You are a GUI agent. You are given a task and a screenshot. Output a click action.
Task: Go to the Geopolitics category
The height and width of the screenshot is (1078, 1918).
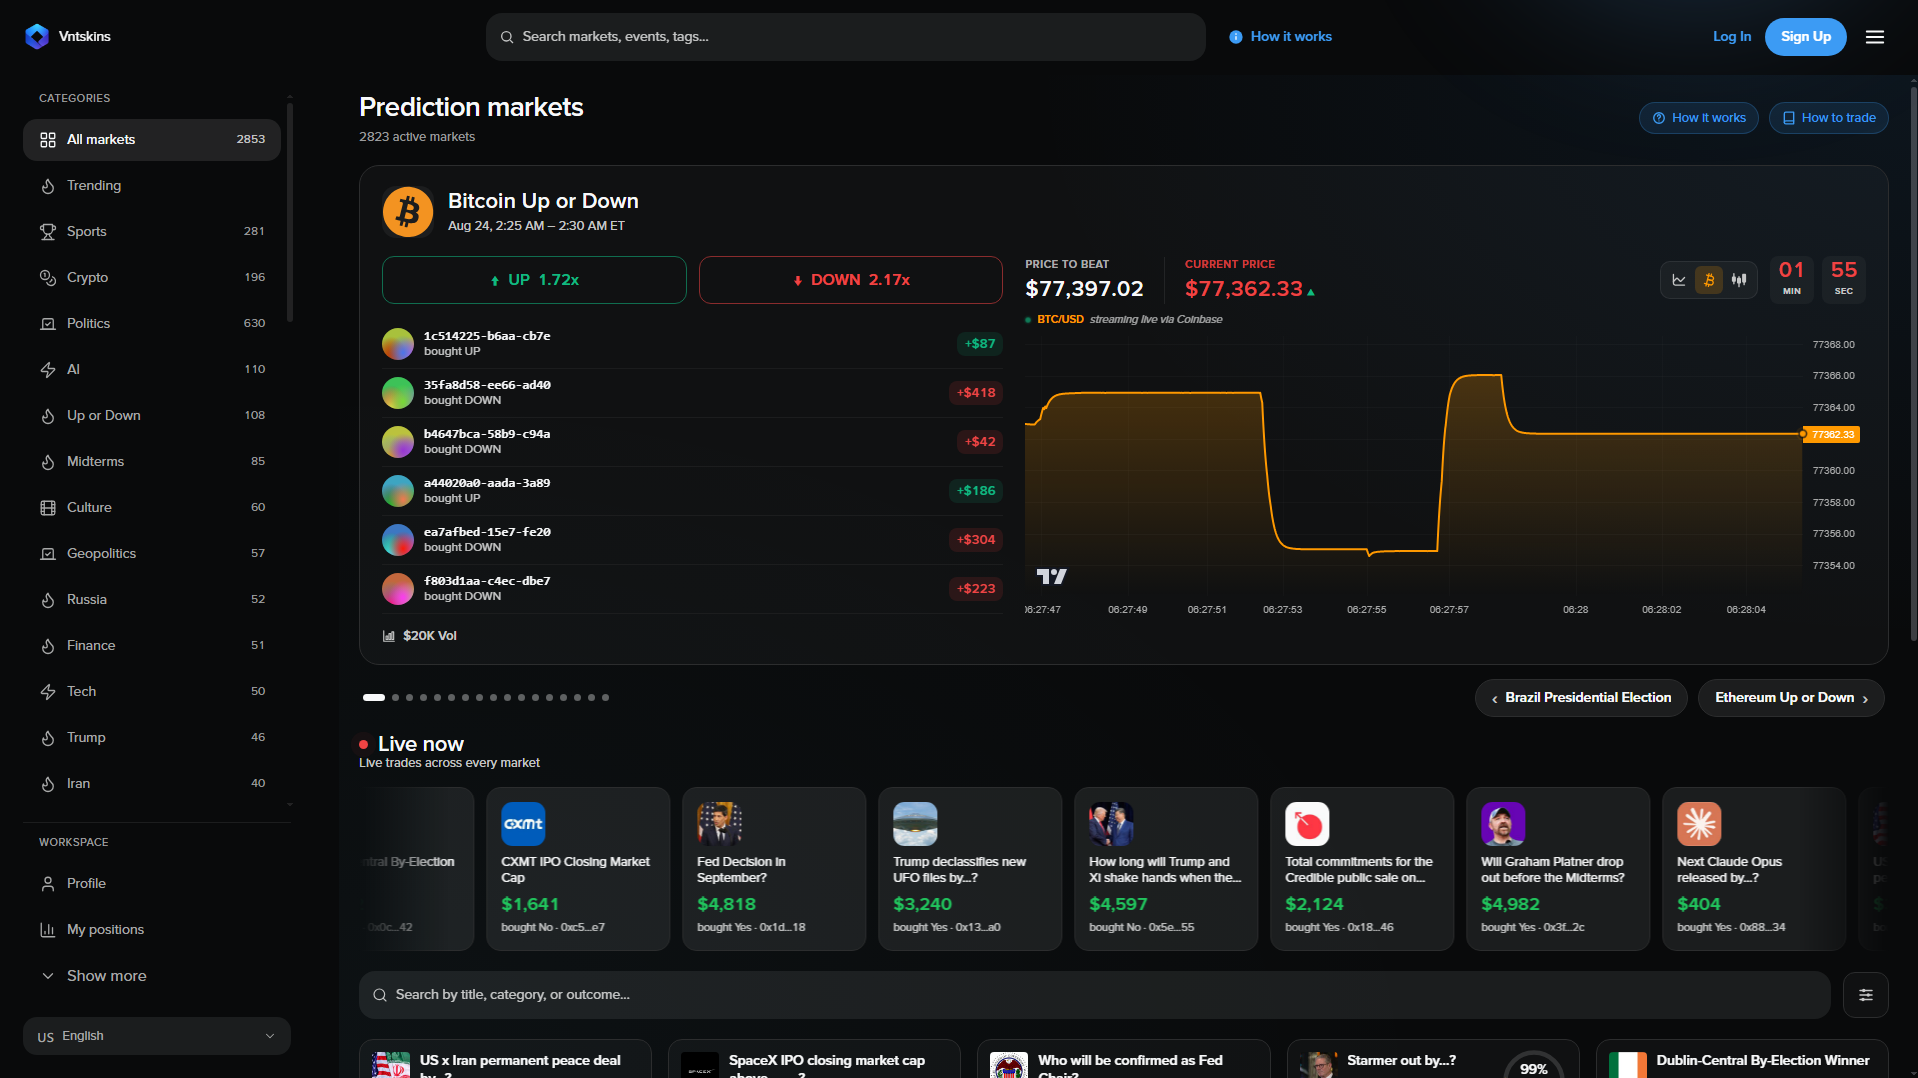pyautogui.click(x=152, y=554)
